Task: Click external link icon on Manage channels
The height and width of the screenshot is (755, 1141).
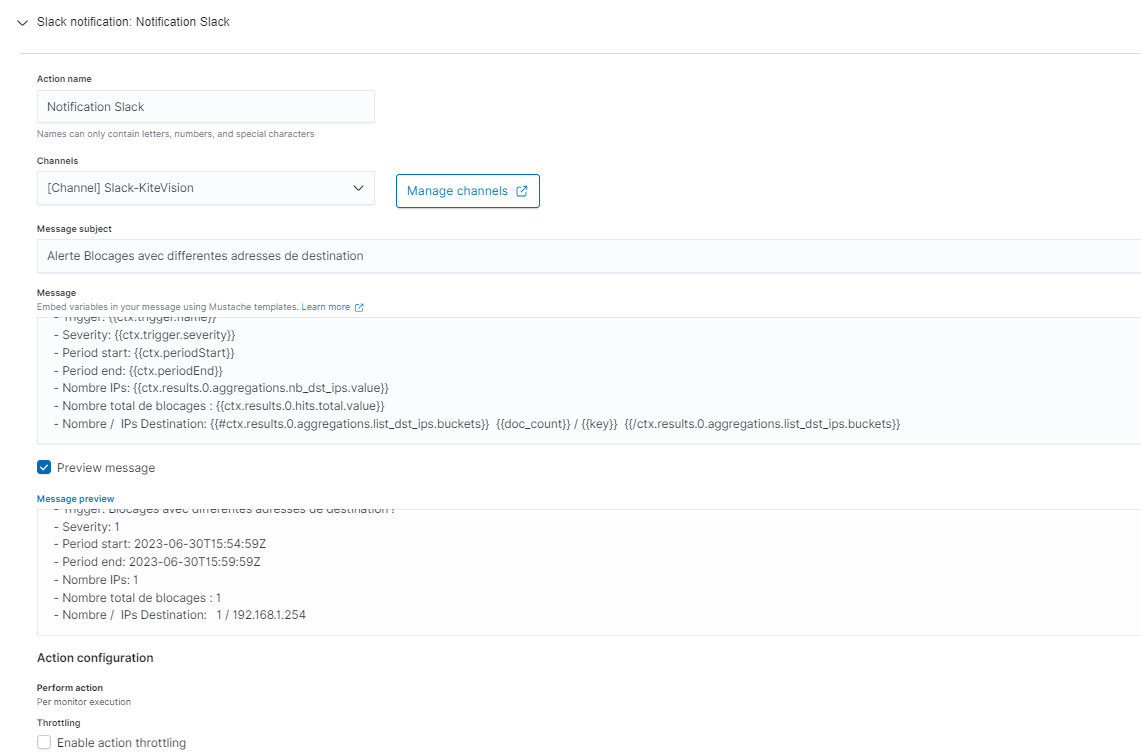Action: (x=521, y=191)
